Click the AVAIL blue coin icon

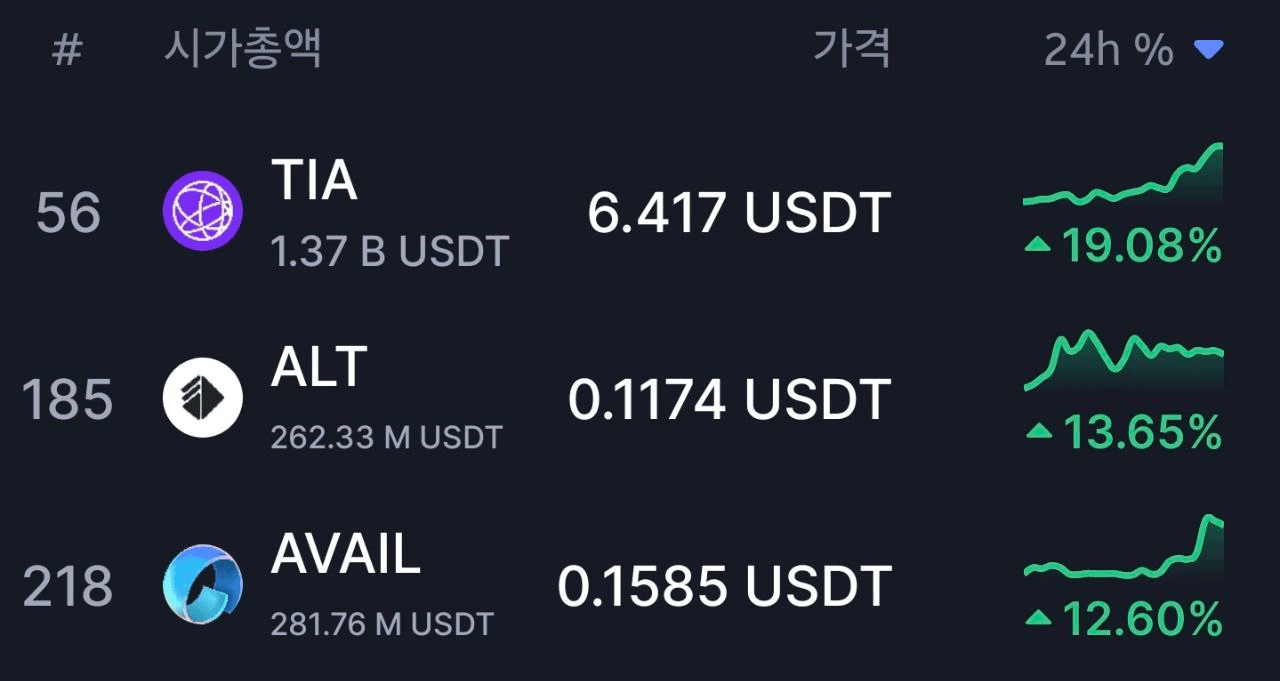(202, 584)
